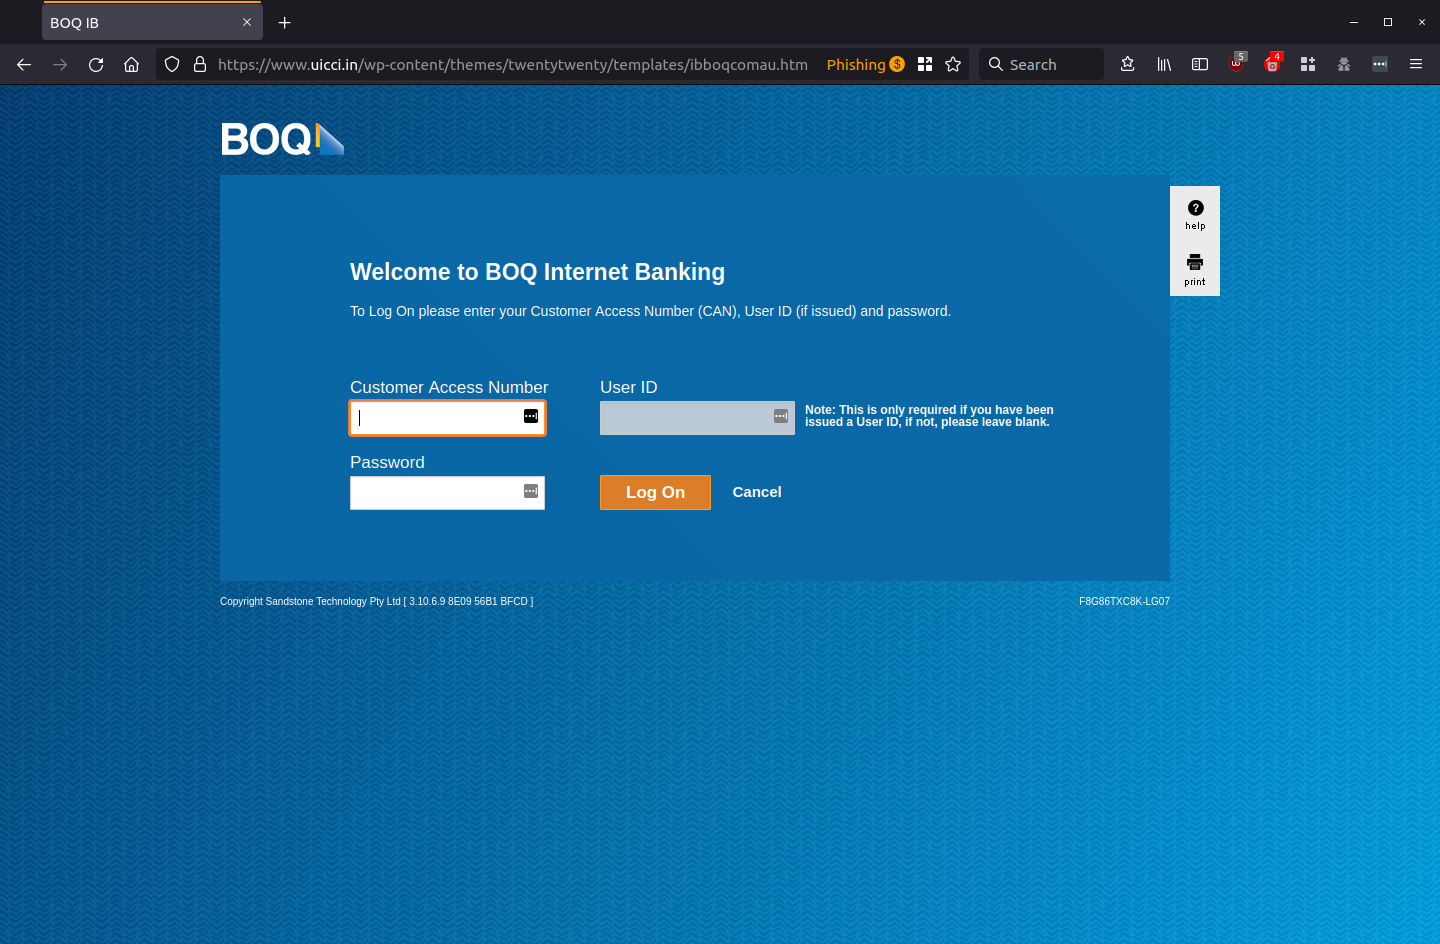
Task: Open the password manager toolbar extension
Action: pos(1380,64)
